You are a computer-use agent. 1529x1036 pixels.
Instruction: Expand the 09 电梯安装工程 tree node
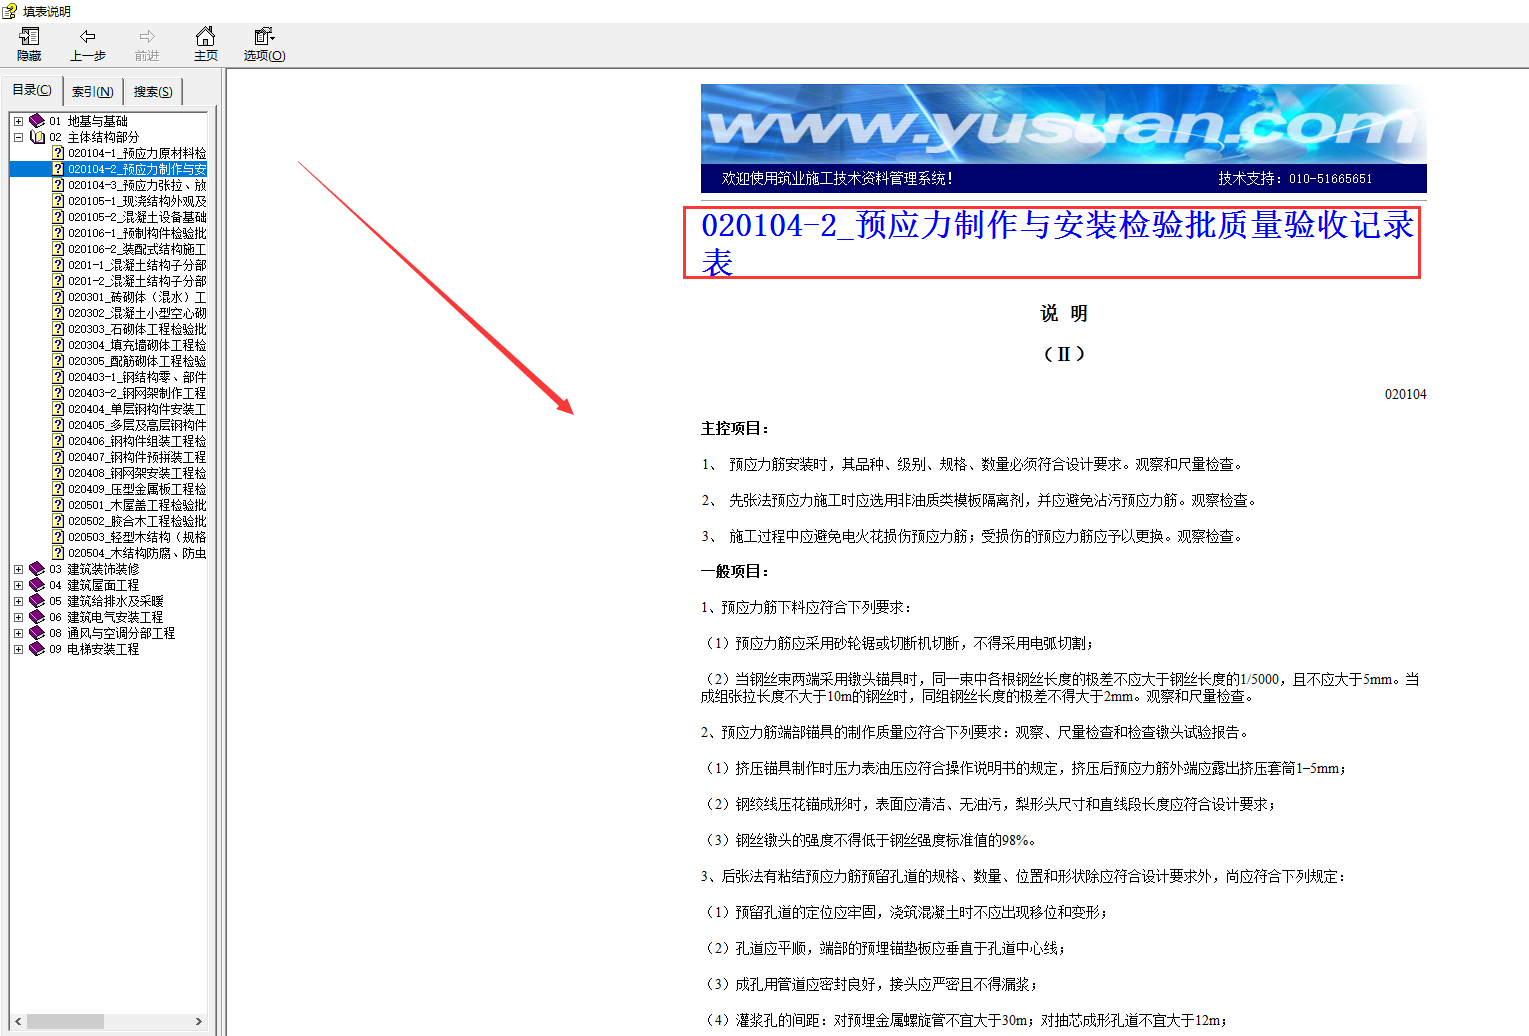[18, 649]
